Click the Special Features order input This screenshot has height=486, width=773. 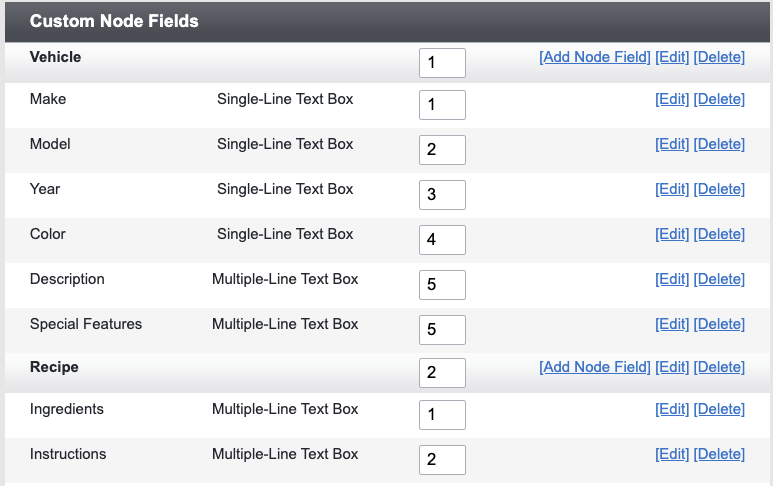(442, 330)
